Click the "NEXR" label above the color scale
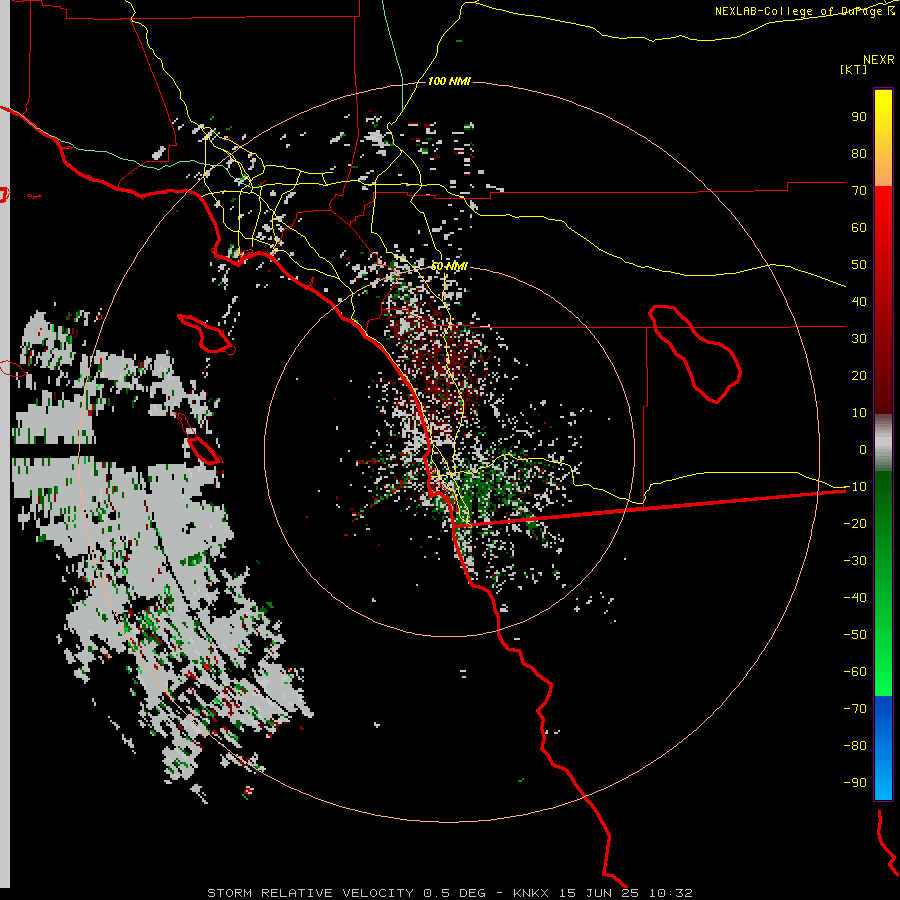This screenshot has width=900, height=900. (x=879, y=60)
